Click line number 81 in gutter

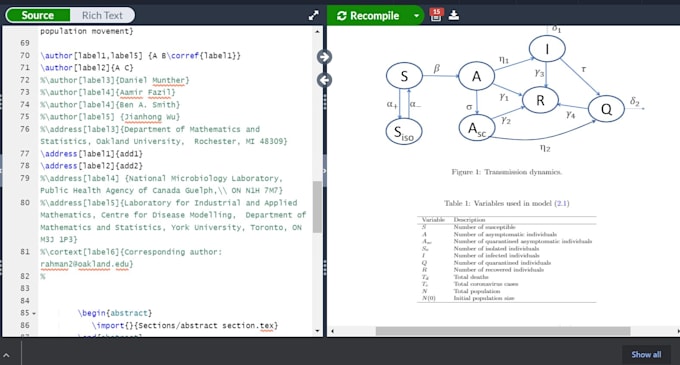tap(25, 252)
